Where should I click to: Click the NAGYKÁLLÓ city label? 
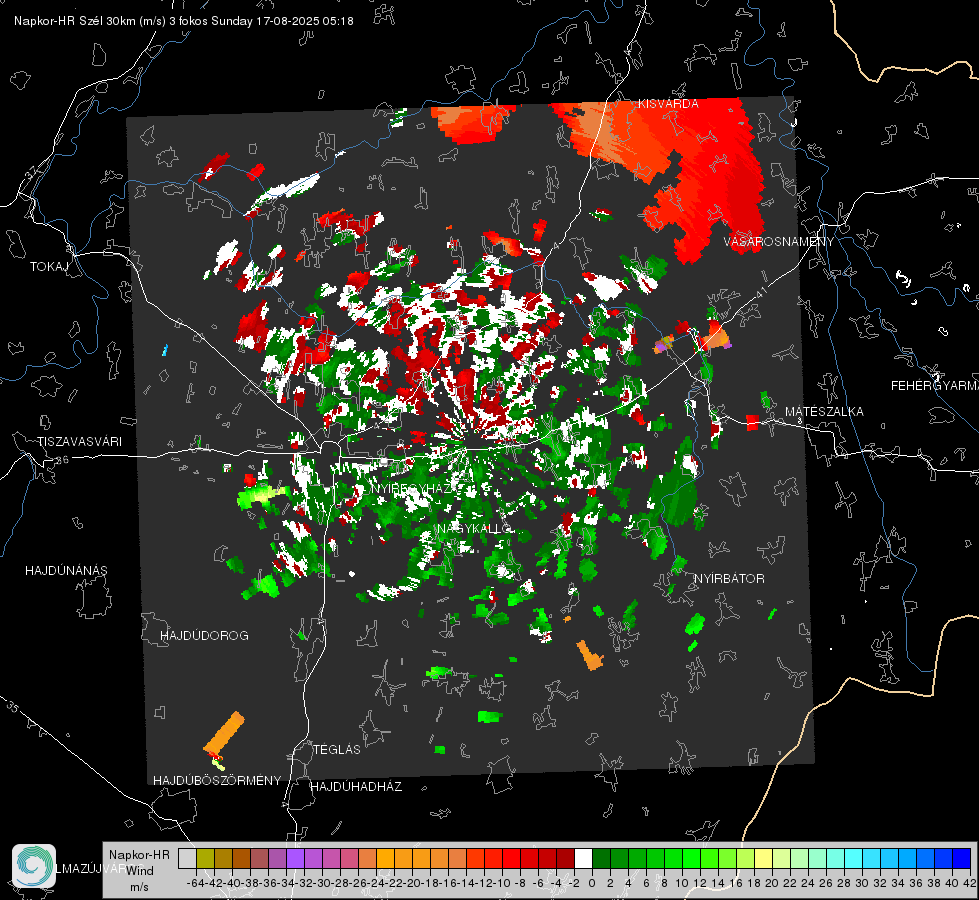tap(475, 528)
